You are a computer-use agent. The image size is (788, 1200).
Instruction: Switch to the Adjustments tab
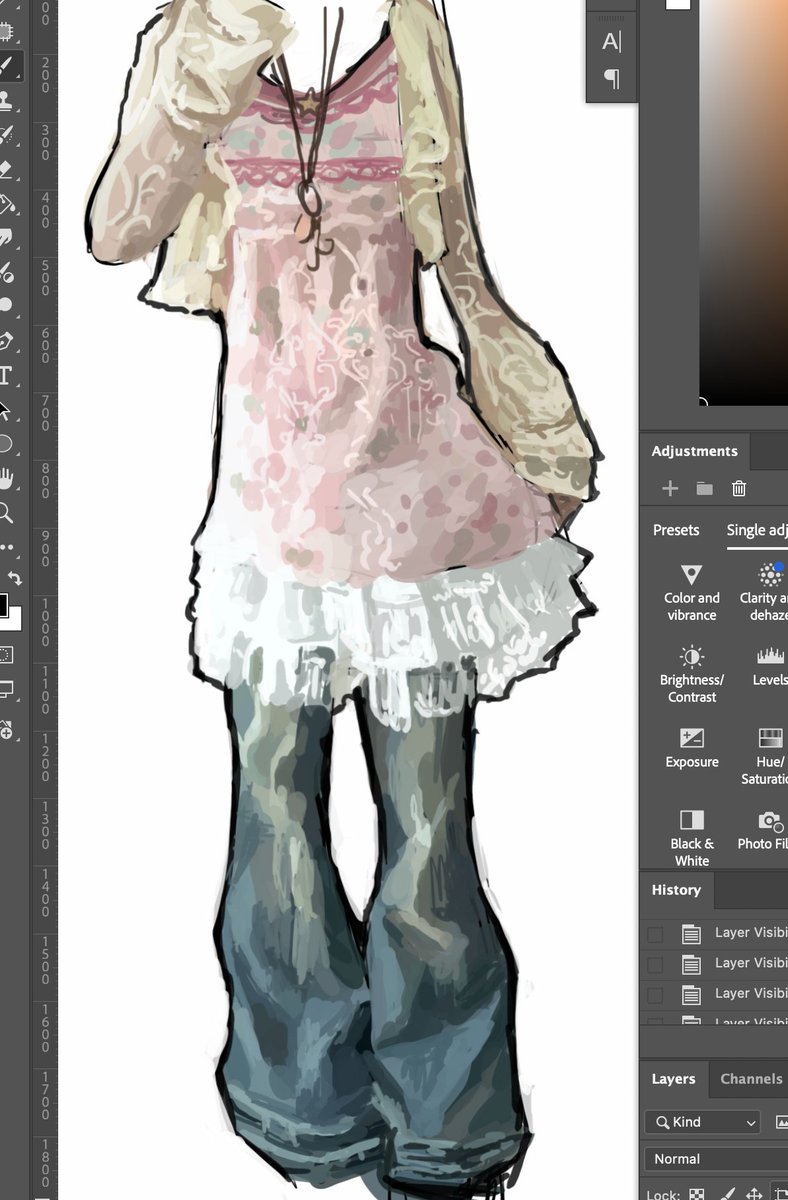point(694,451)
